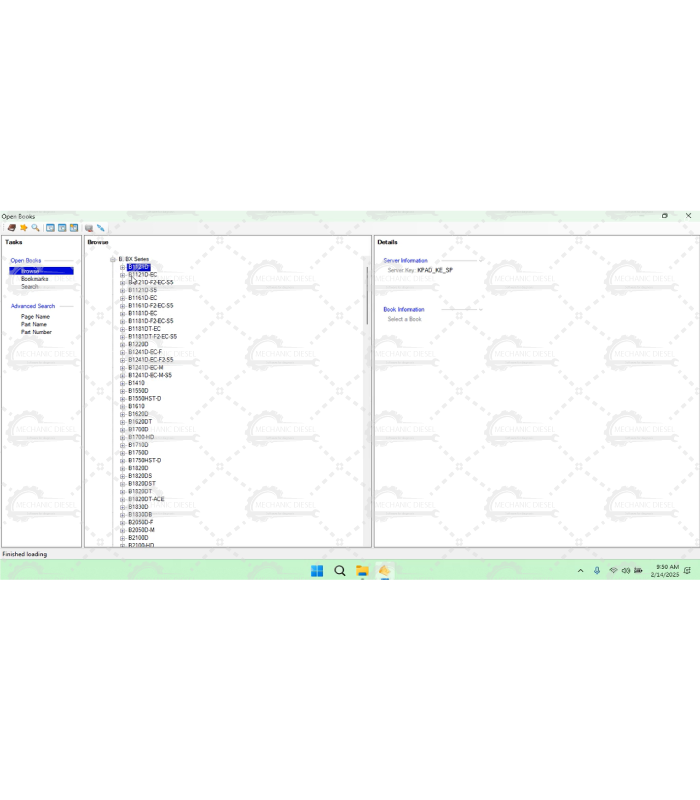Viewport: 700px width, 800px height.
Task: Open File Explorer from the taskbar
Action: click(x=362, y=571)
